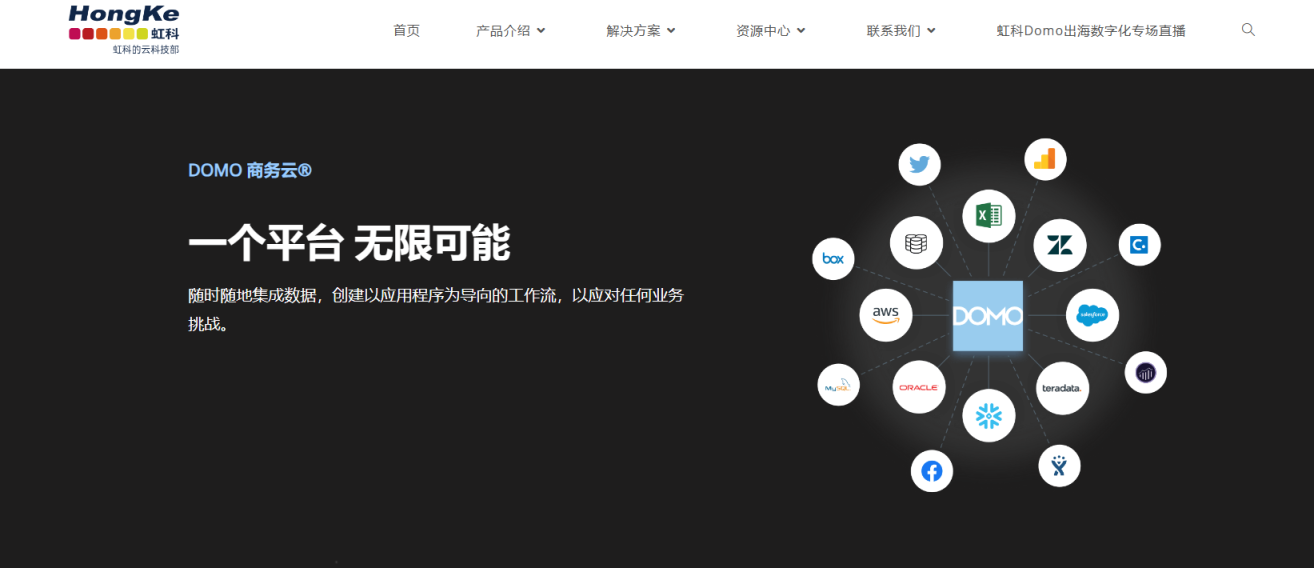1314x568 pixels.
Task: Click the Google Analytics bar icon
Action: click(1045, 159)
